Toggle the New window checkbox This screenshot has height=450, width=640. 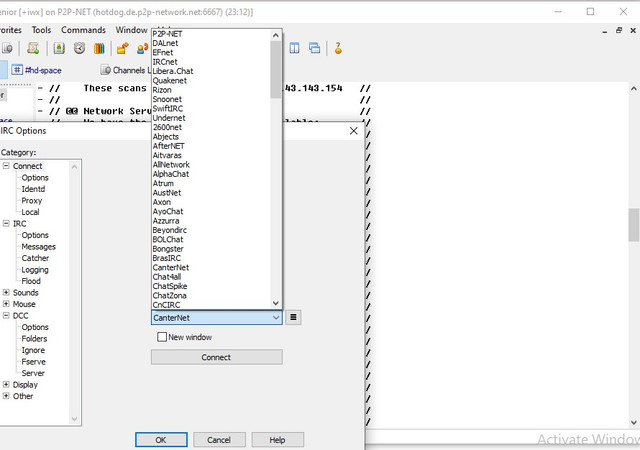pyautogui.click(x=162, y=337)
